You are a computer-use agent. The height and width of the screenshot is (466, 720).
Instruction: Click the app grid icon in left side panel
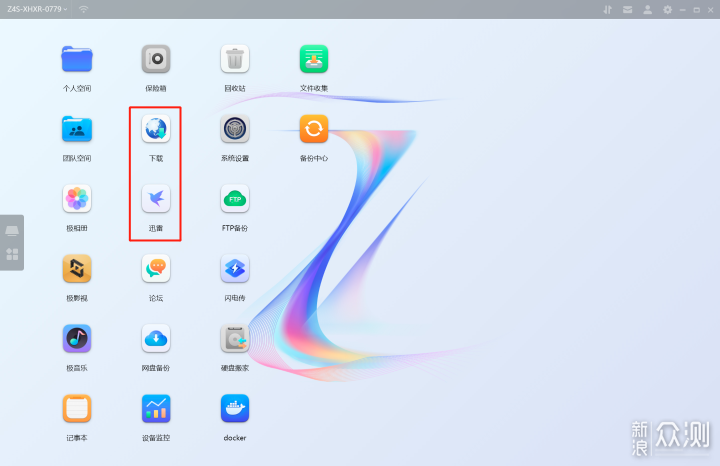click(12, 254)
